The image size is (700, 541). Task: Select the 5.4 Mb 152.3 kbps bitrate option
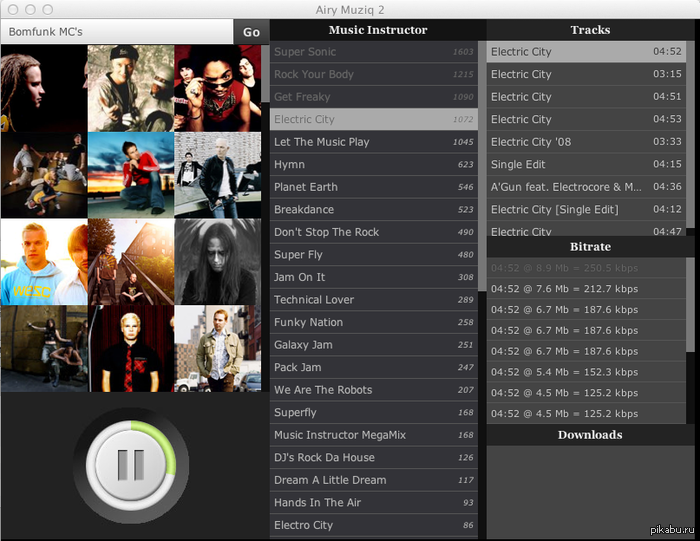click(585, 372)
